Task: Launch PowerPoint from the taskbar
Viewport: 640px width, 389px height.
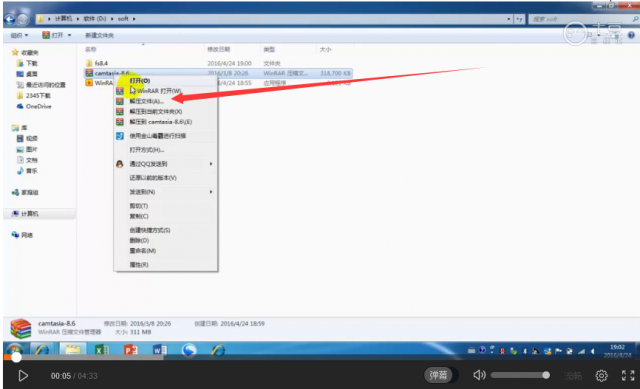Action: tap(131, 350)
